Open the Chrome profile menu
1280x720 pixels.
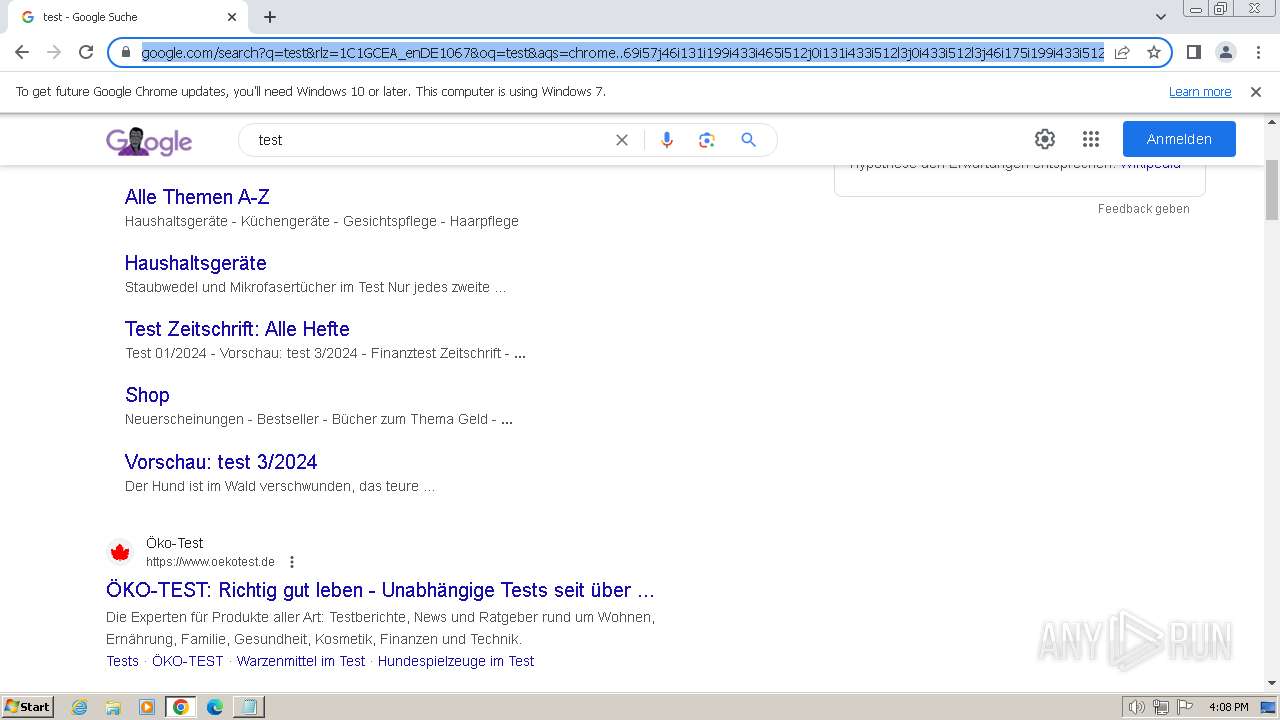click(1225, 52)
